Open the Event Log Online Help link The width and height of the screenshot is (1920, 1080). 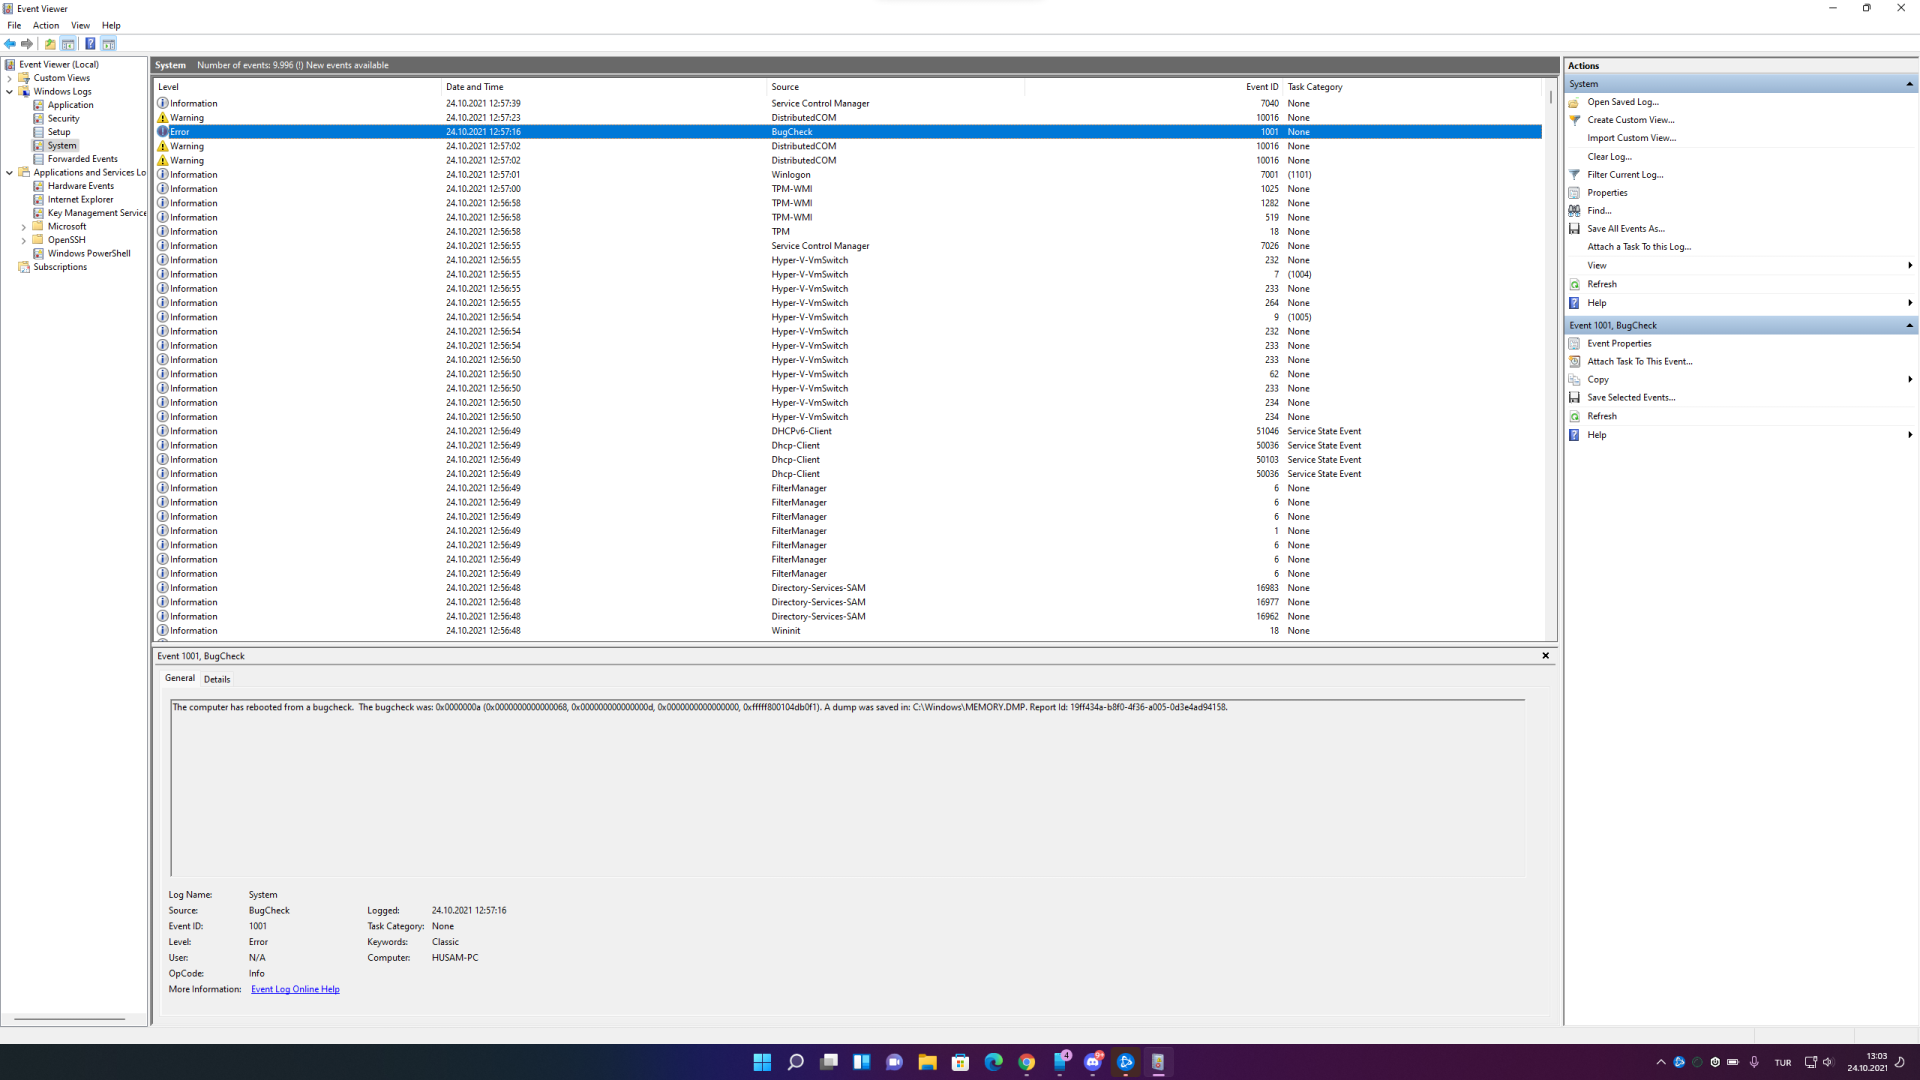[x=295, y=990]
